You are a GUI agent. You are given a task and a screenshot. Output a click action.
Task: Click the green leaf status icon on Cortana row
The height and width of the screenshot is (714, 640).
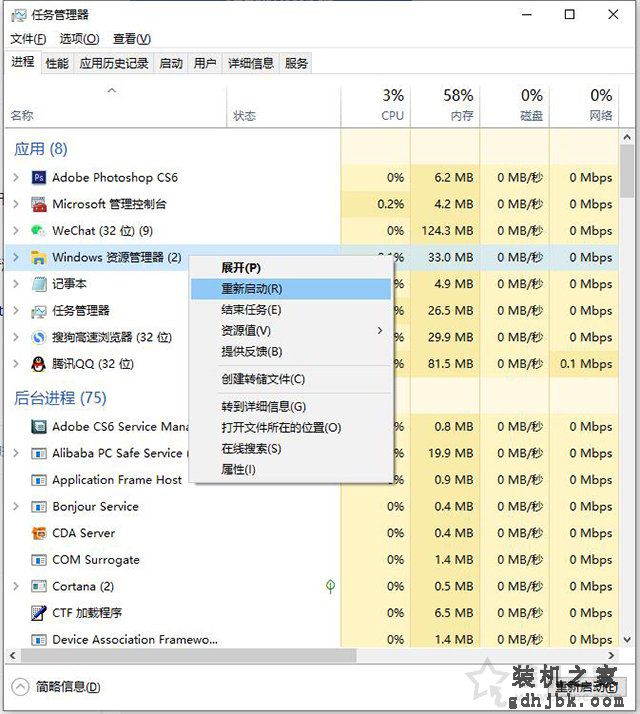click(x=331, y=586)
